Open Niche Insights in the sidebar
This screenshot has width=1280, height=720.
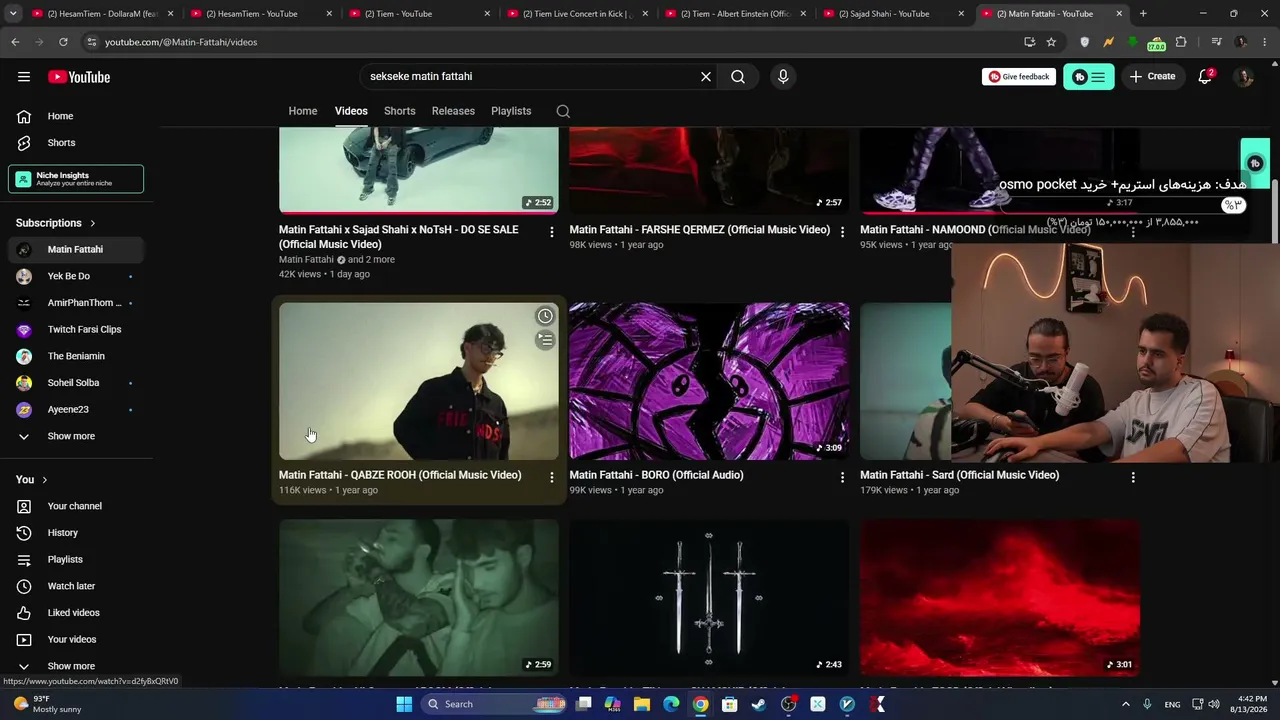[76, 179]
